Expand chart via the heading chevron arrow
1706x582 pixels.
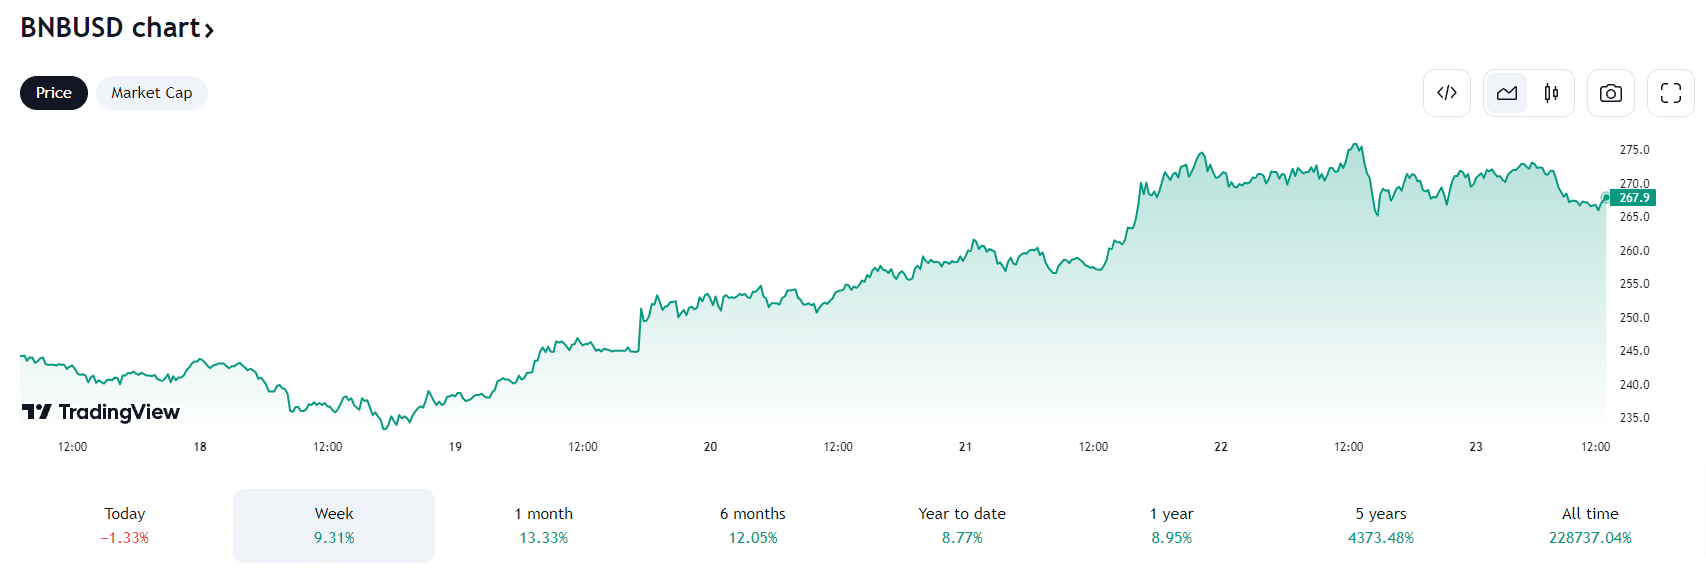[209, 31]
